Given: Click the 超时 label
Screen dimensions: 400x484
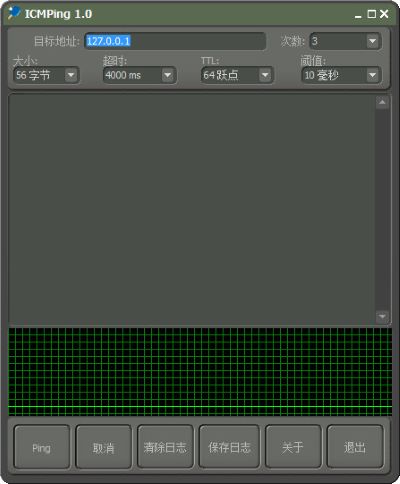Looking at the screenshot, I should pyautogui.click(x=115, y=61).
